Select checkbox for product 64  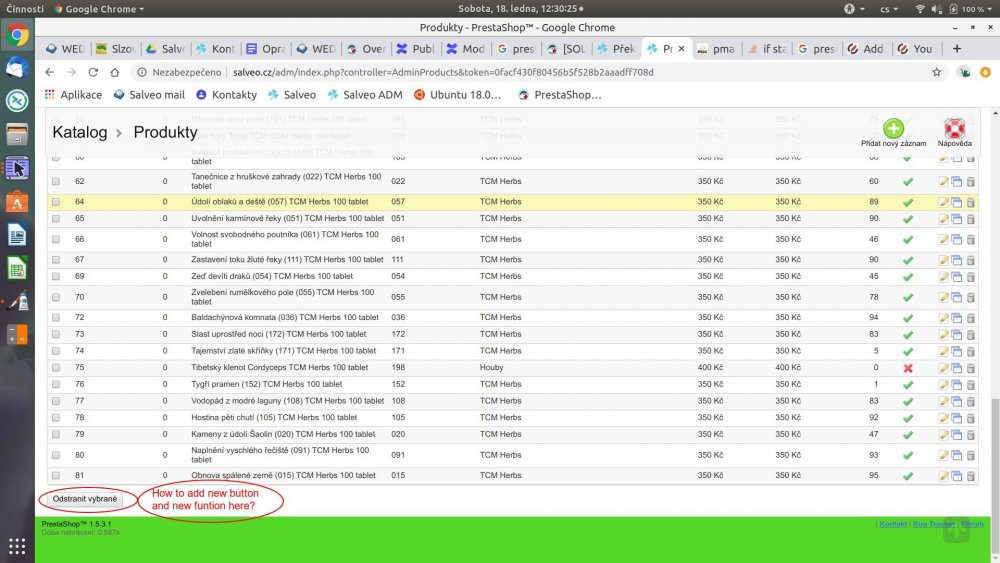point(56,201)
